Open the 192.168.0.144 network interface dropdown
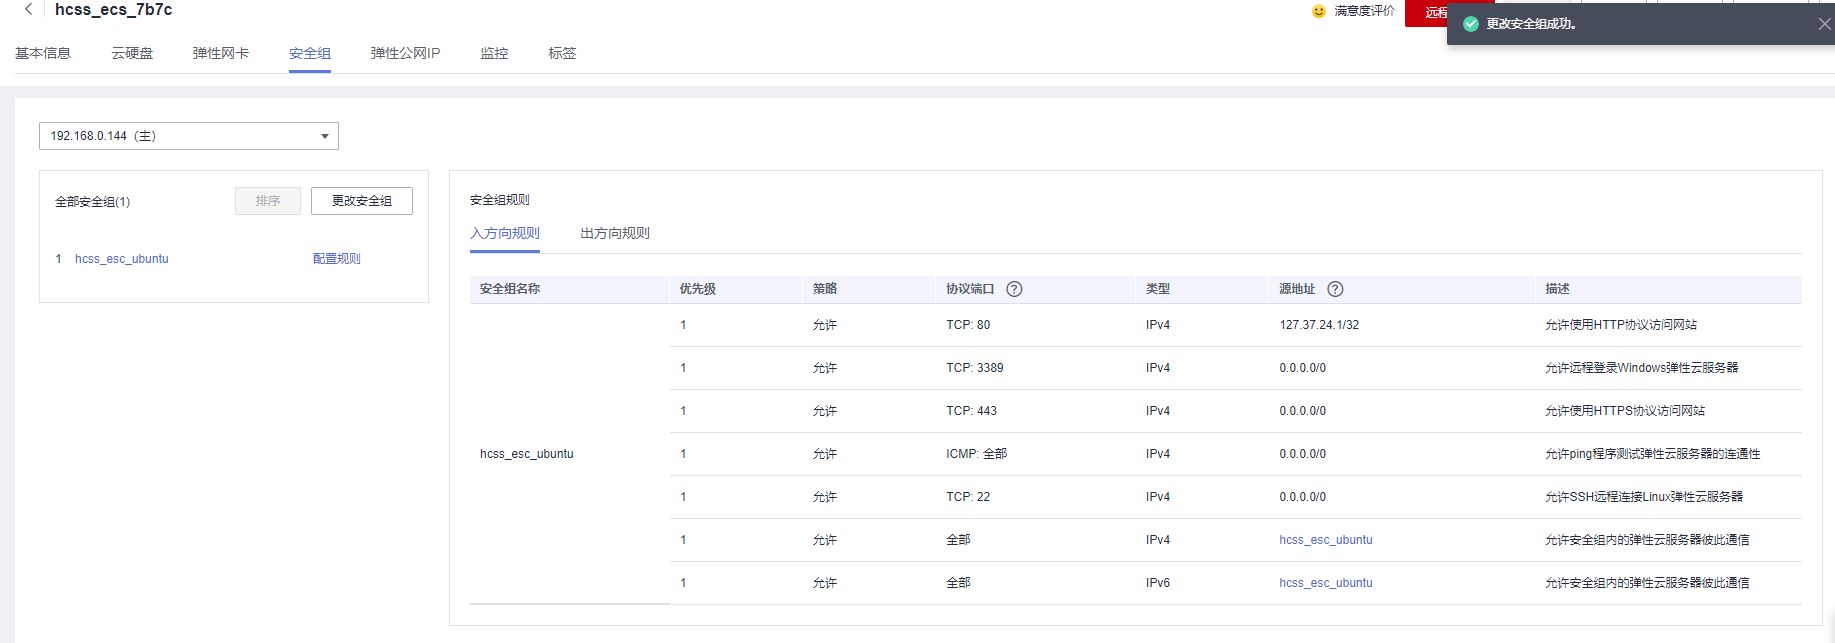This screenshot has width=1835, height=643. point(189,136)
